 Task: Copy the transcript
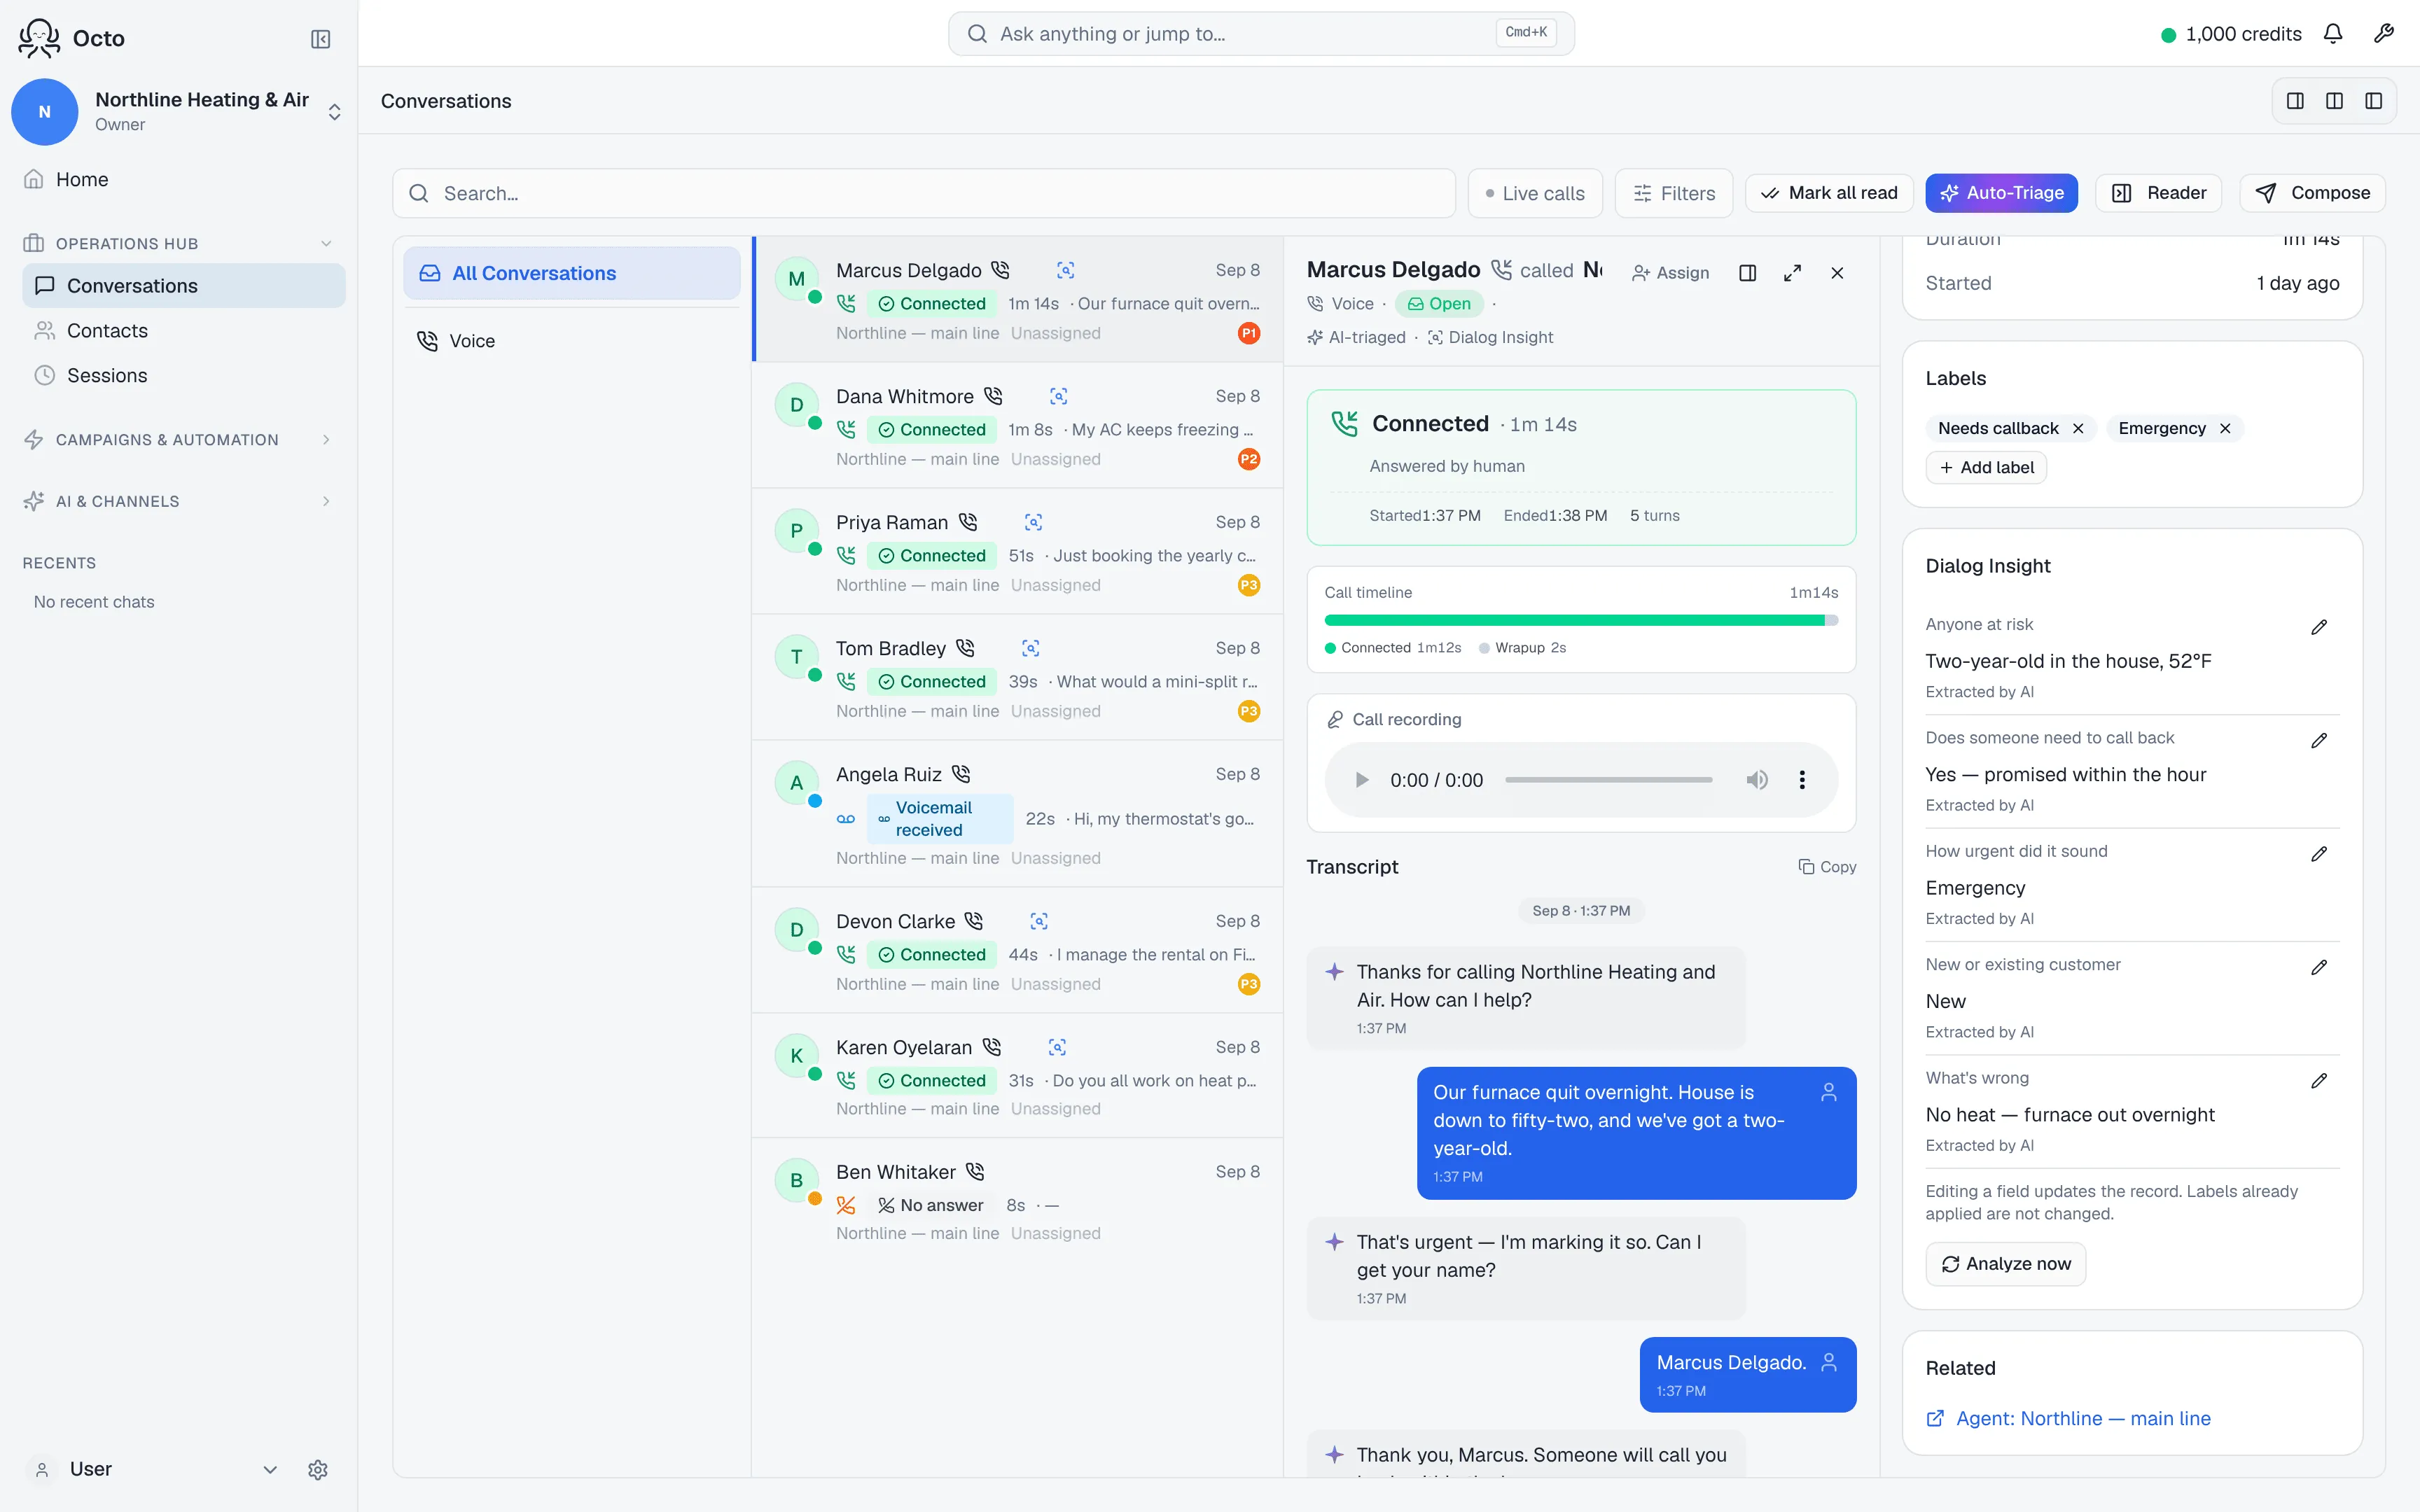pyautogui.click(x=1827, y=867)
